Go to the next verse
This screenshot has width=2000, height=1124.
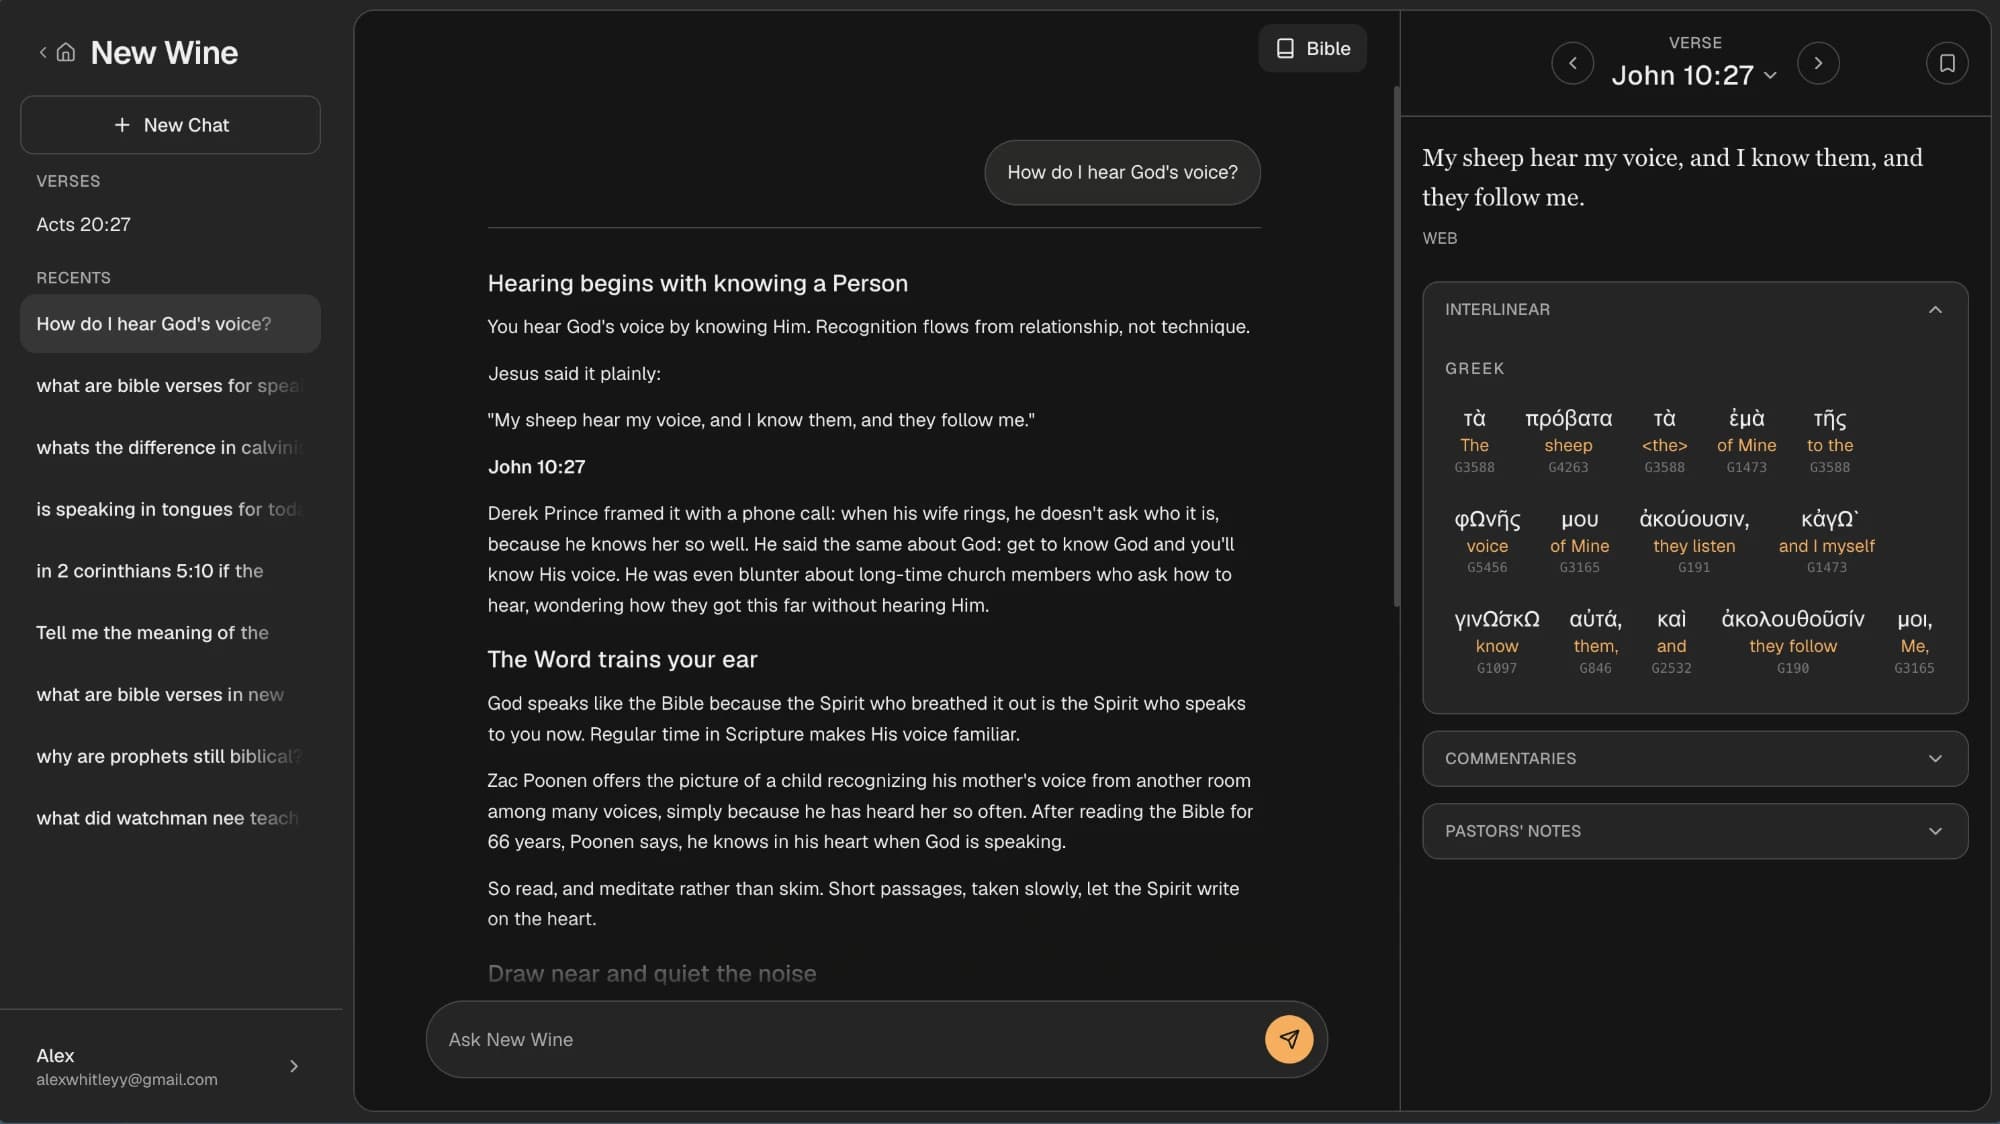pyautogui.click(x=1818, y=63)
